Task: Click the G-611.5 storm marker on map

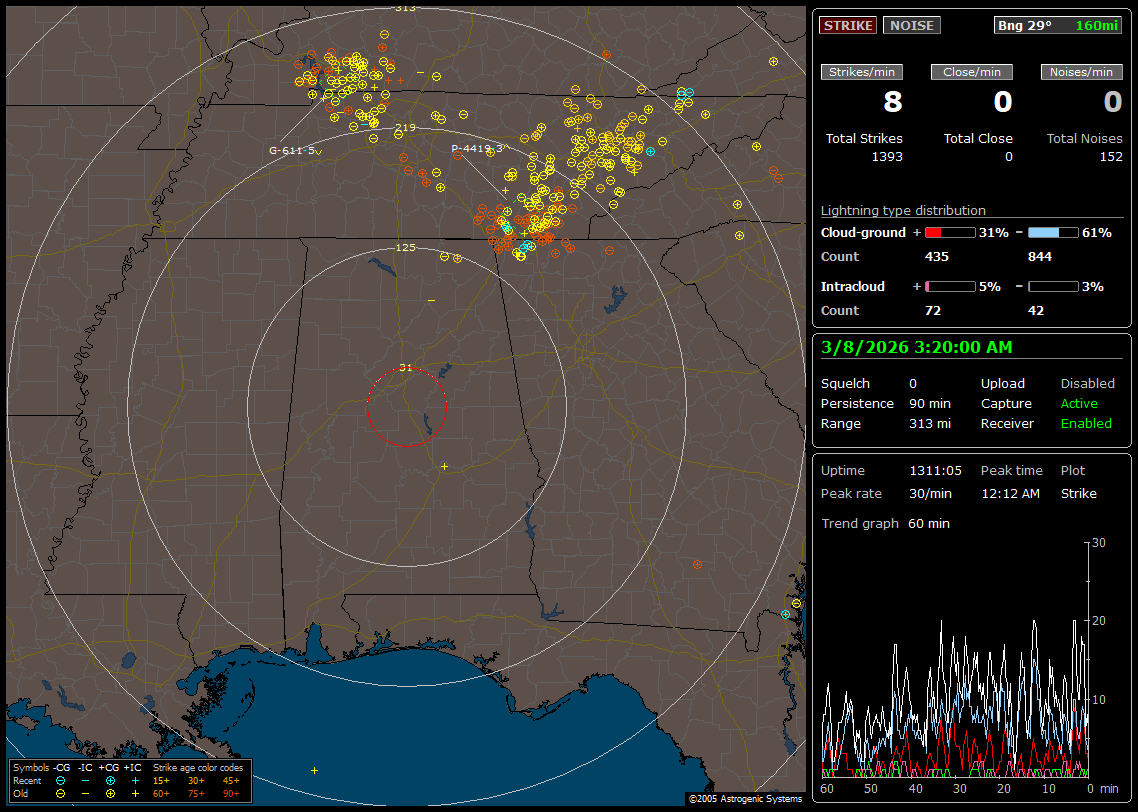Action: coord(294,150)
